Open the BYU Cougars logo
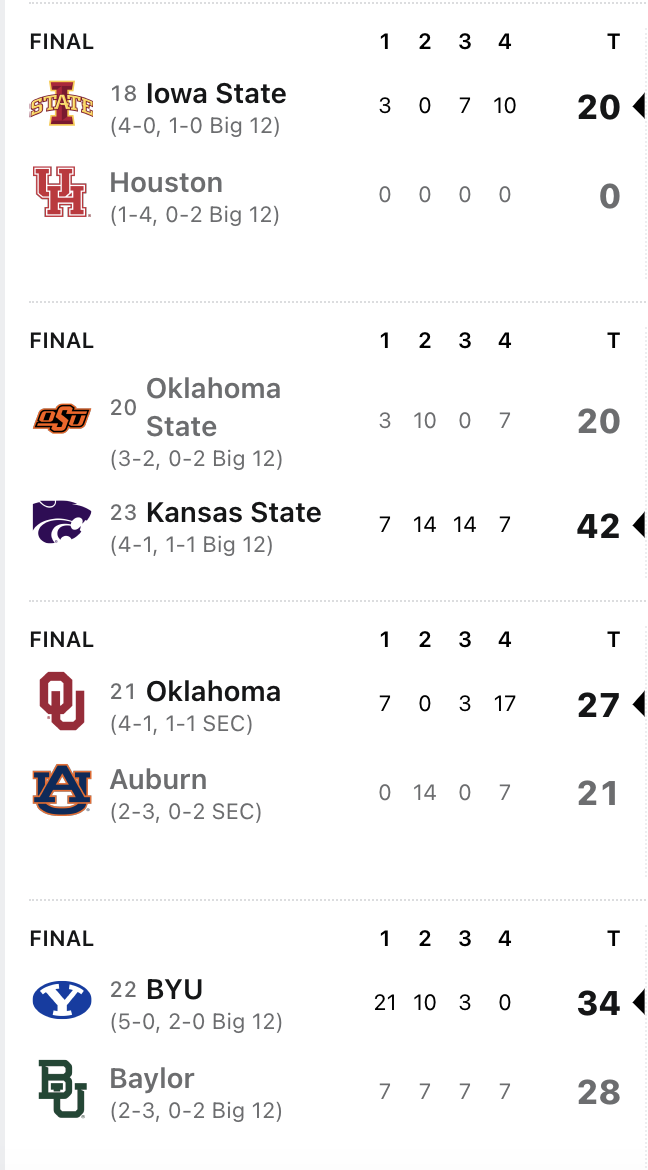The height and width of the screenshot is (1170, 648). pyautogui.click(x=61, y=1000)
